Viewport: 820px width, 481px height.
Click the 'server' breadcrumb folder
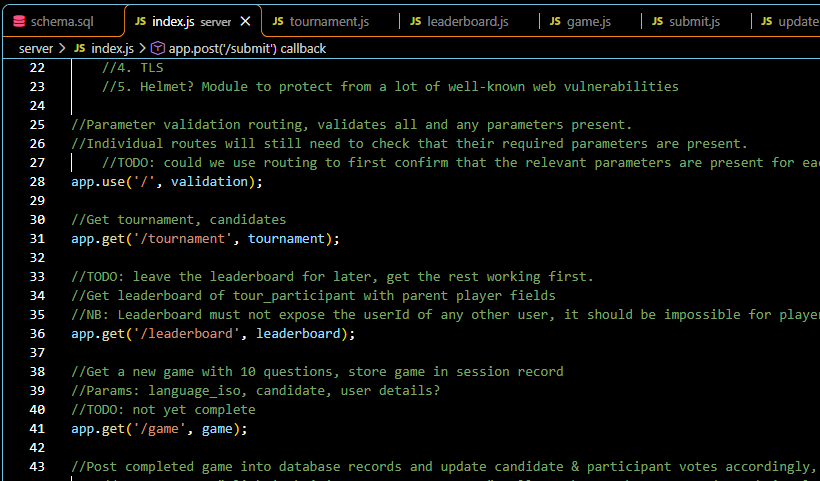click(x=36, y=49)
